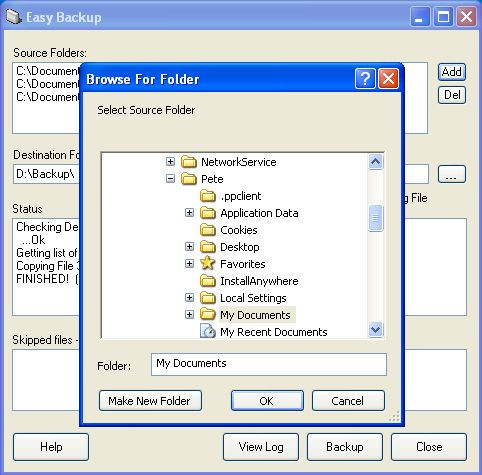Viewport: 482px width, 475px height.
Task: Select the My Recent Documents label
Action: (x=274, y=332)
